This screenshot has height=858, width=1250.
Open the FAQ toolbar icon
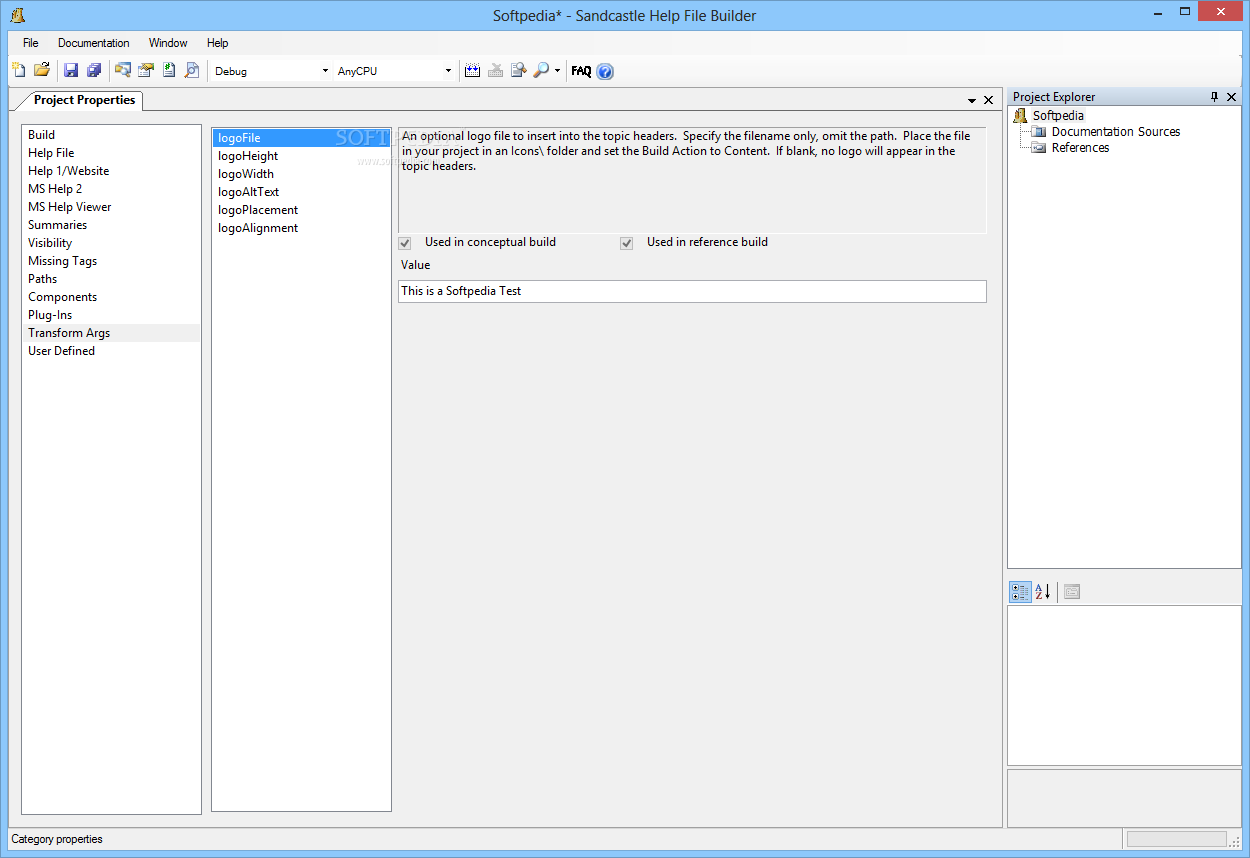(x=581, y=71)
